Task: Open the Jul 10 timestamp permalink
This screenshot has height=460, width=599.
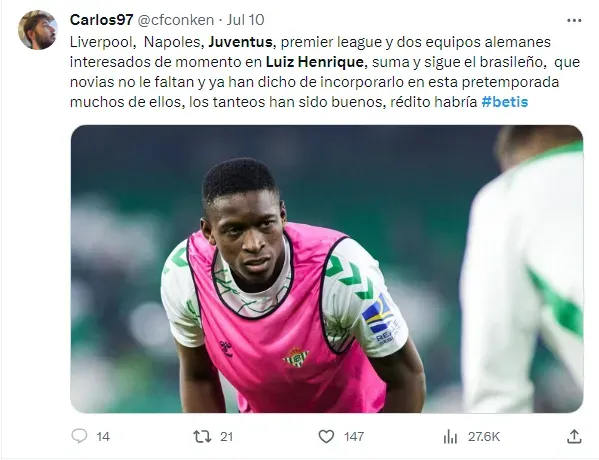Action: tap(245, 20)
